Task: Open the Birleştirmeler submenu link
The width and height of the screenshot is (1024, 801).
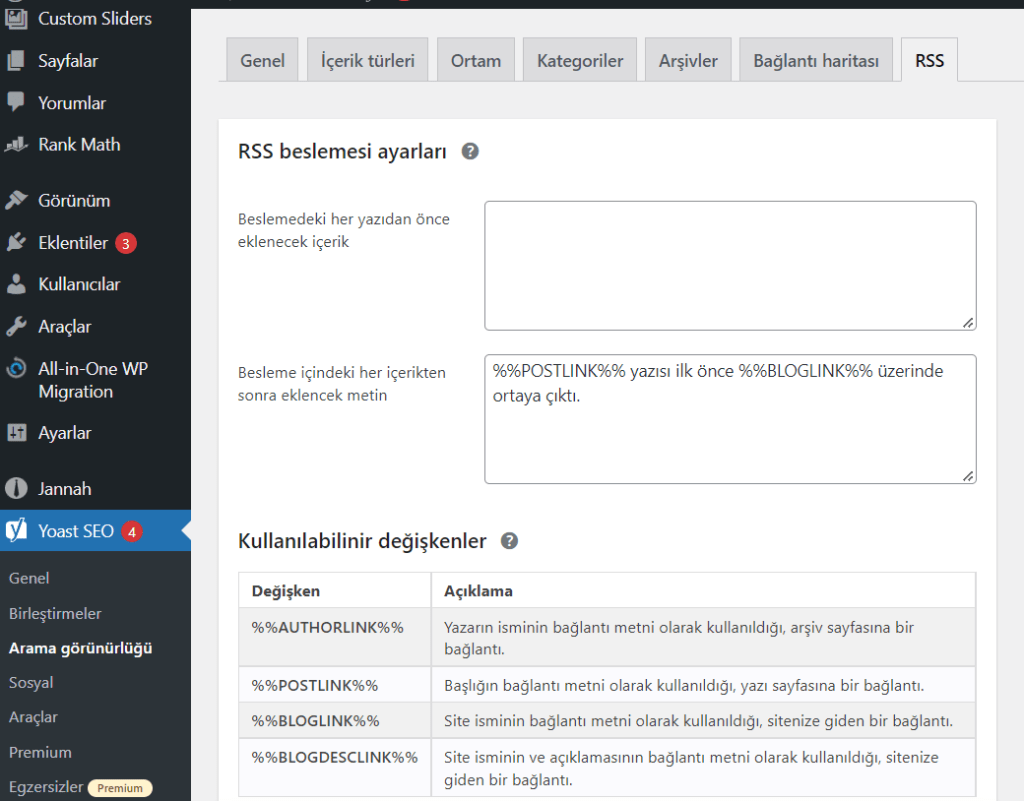Action: click(55, 613)
